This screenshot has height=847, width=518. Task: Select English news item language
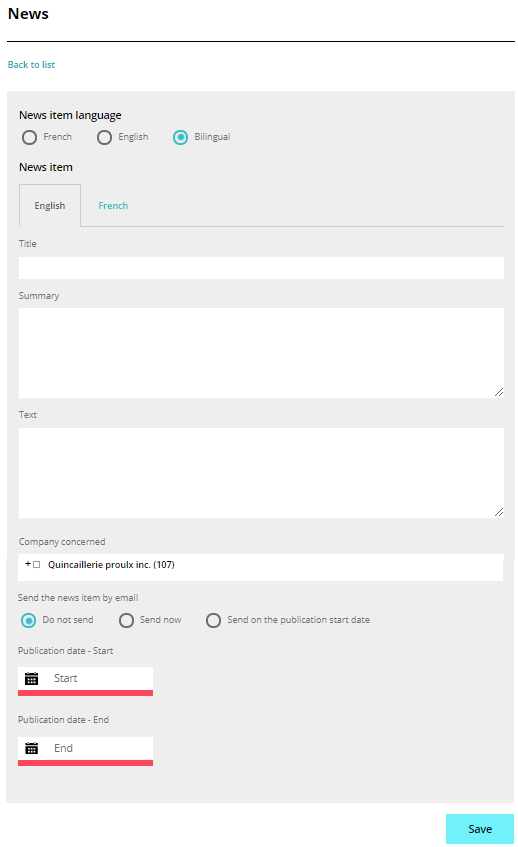click(x=104, y=137)
